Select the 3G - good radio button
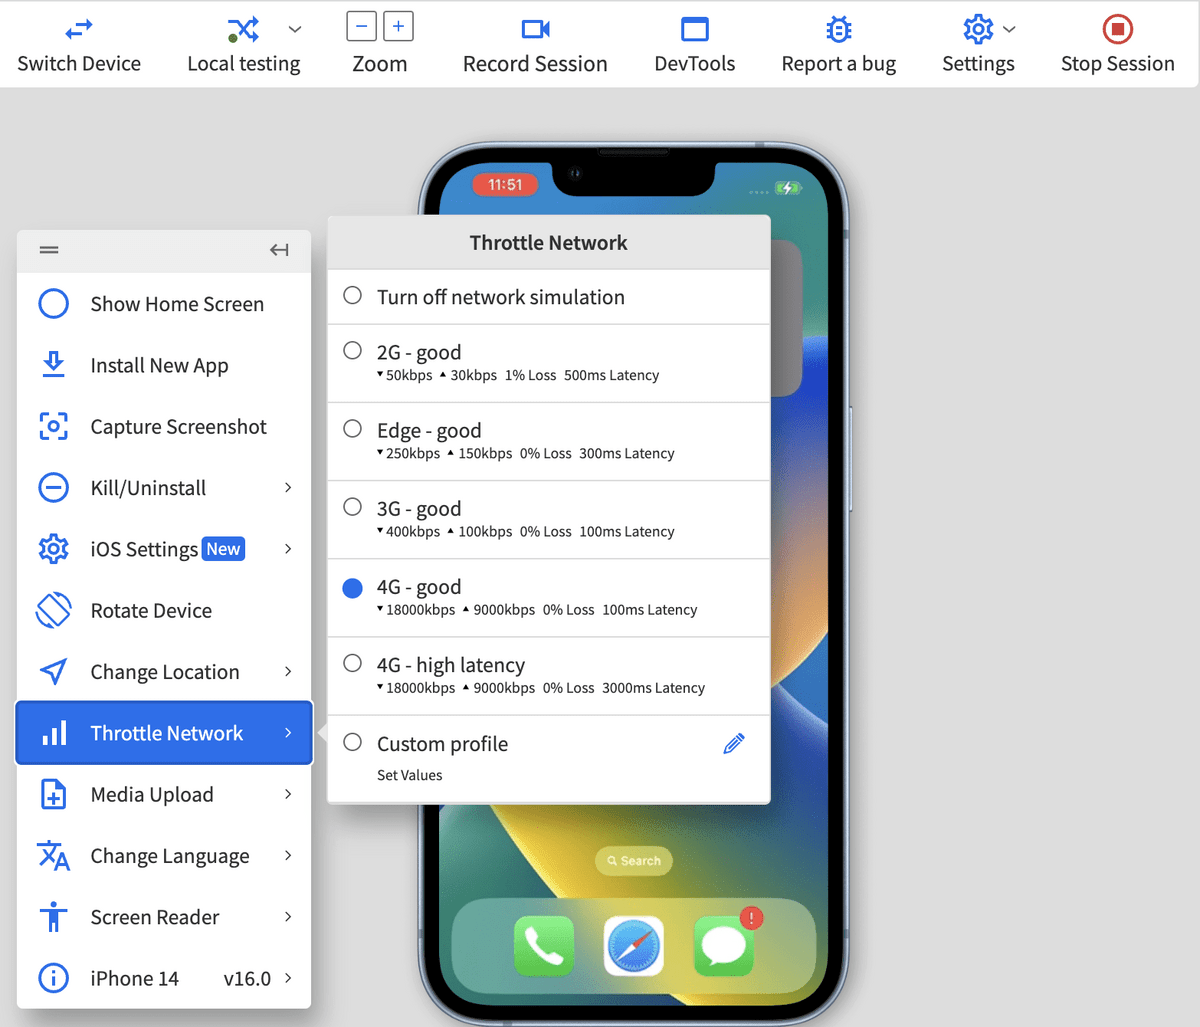Viewport: 1200px width, 1027px height. pos(352,507)
